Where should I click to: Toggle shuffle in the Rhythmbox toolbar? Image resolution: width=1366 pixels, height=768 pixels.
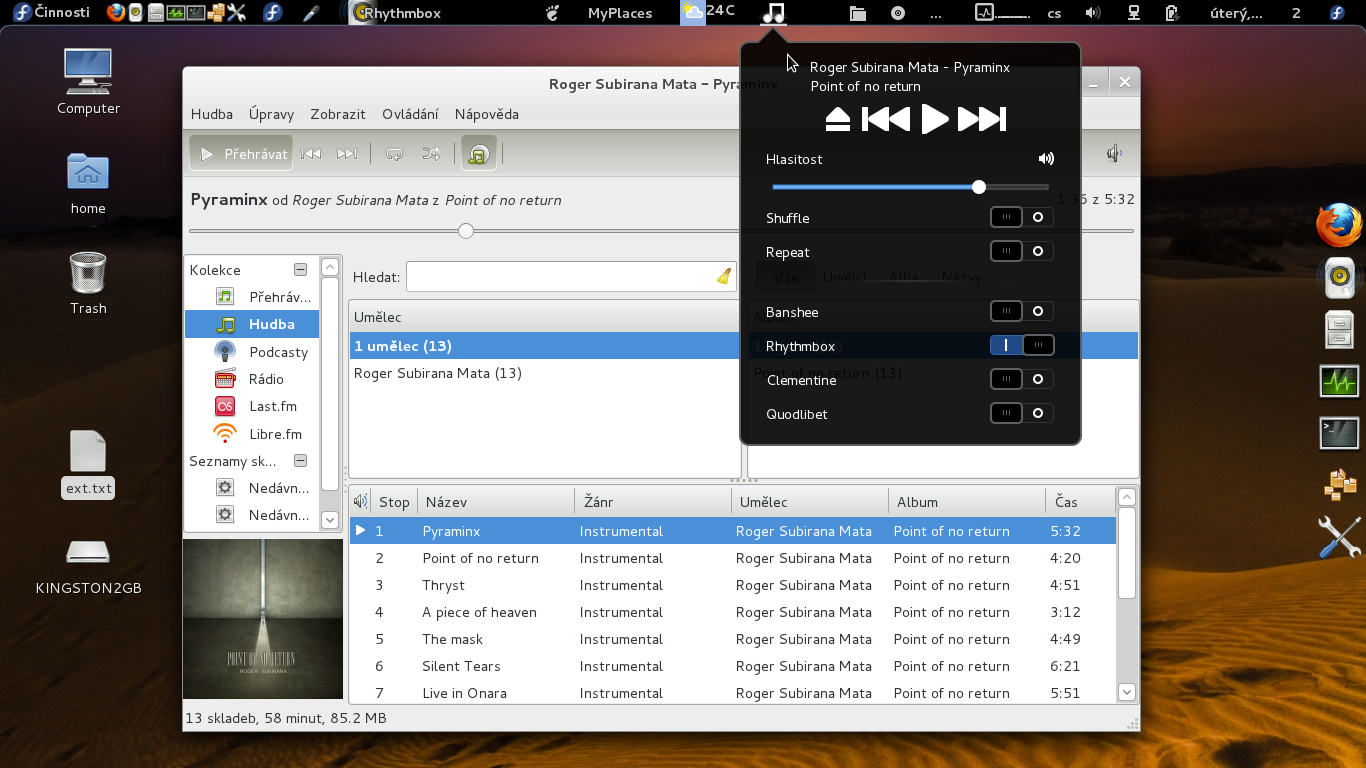pyautogui.click(x=431, y=154)
